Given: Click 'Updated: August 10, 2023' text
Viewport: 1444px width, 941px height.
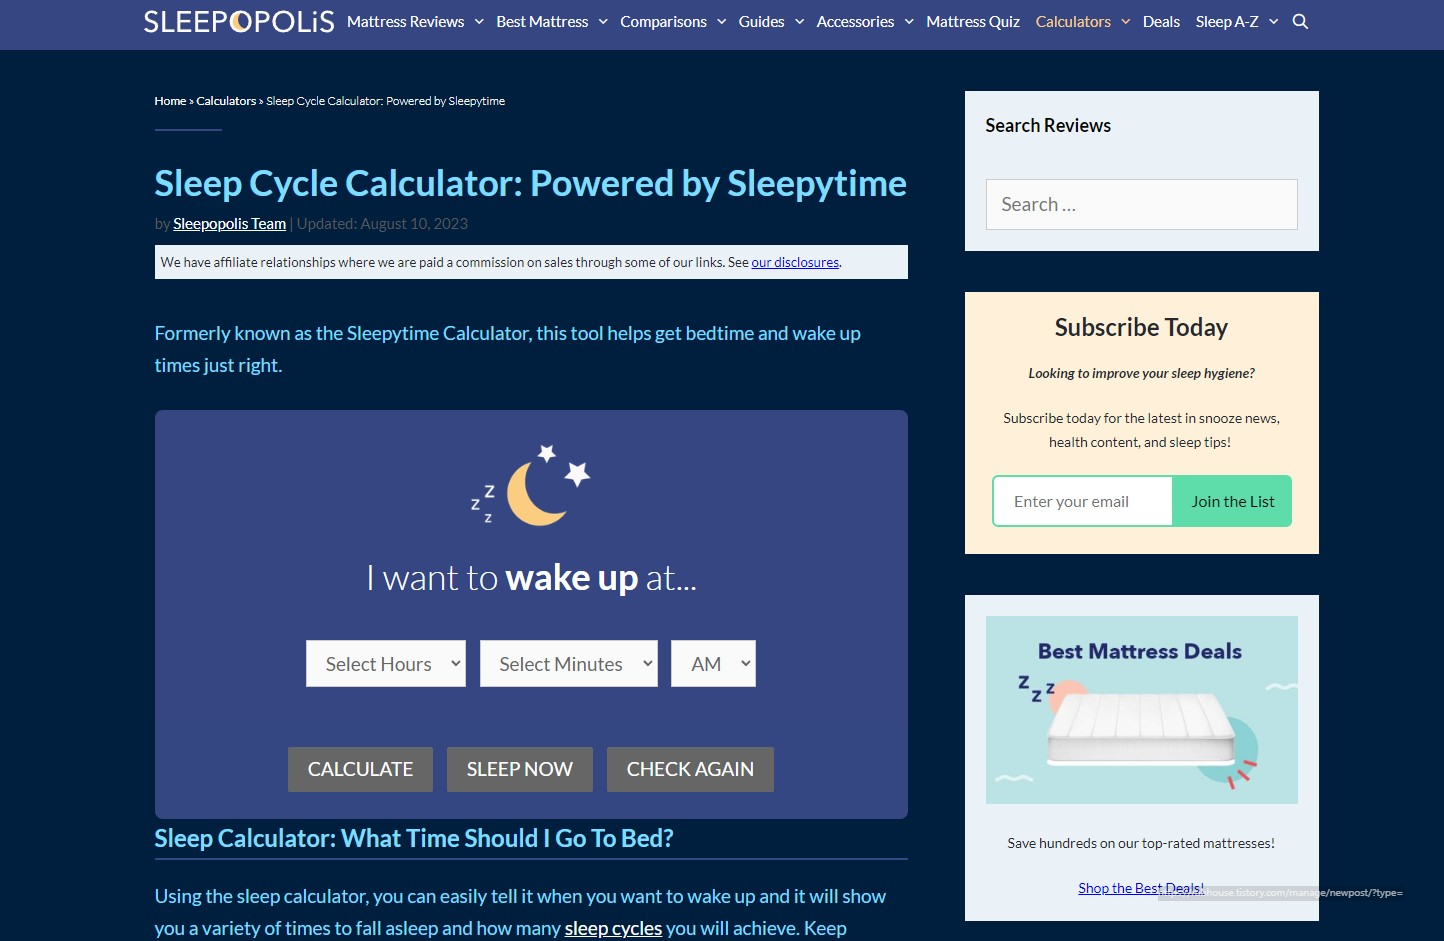Looking at the screenshot, I should click(382, 224).
